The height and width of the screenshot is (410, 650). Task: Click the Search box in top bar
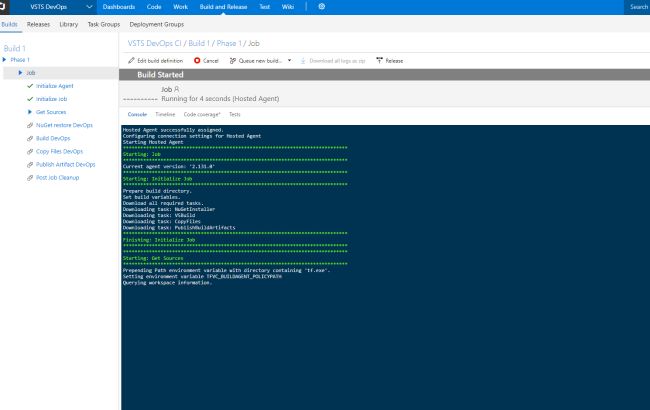pos(637,7)
